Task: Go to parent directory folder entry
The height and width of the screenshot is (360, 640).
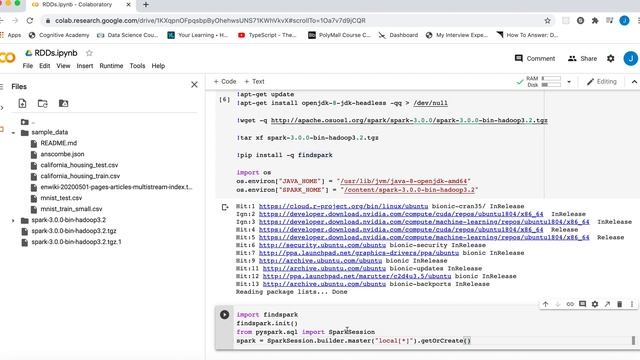Action: pyautogui.click(x=28, y=122)
